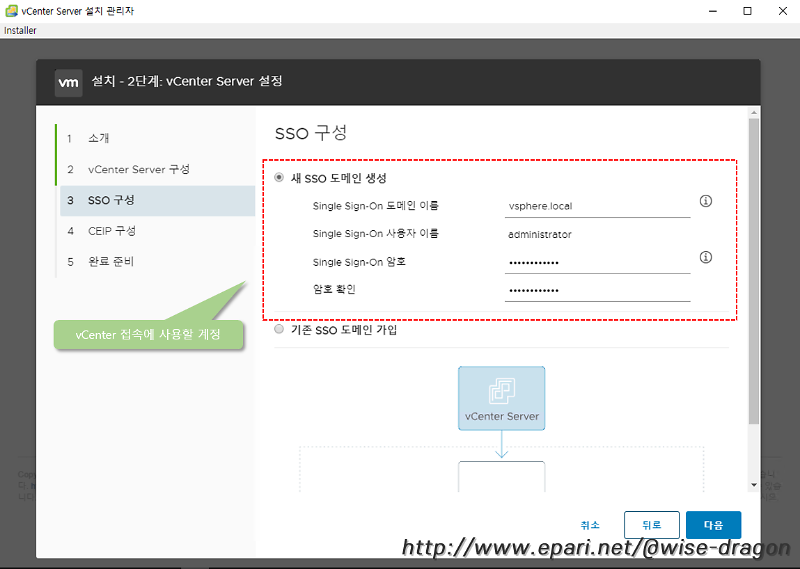Click the 다음 button
800x569 pixels.
pyautogui.click(x=713, y=525)
